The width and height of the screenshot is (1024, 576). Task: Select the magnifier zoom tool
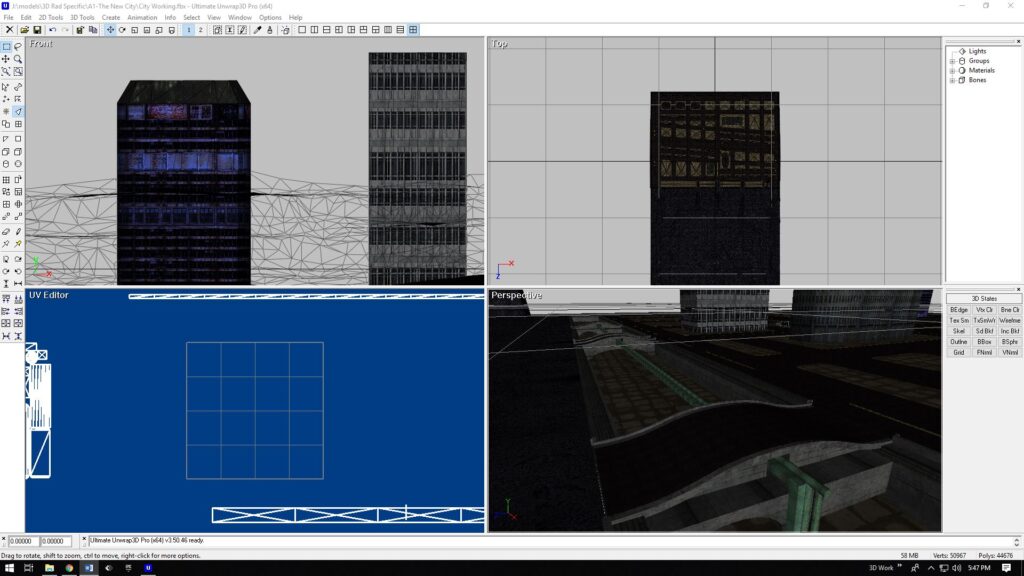pyautogui.click(x=18, y=59)
